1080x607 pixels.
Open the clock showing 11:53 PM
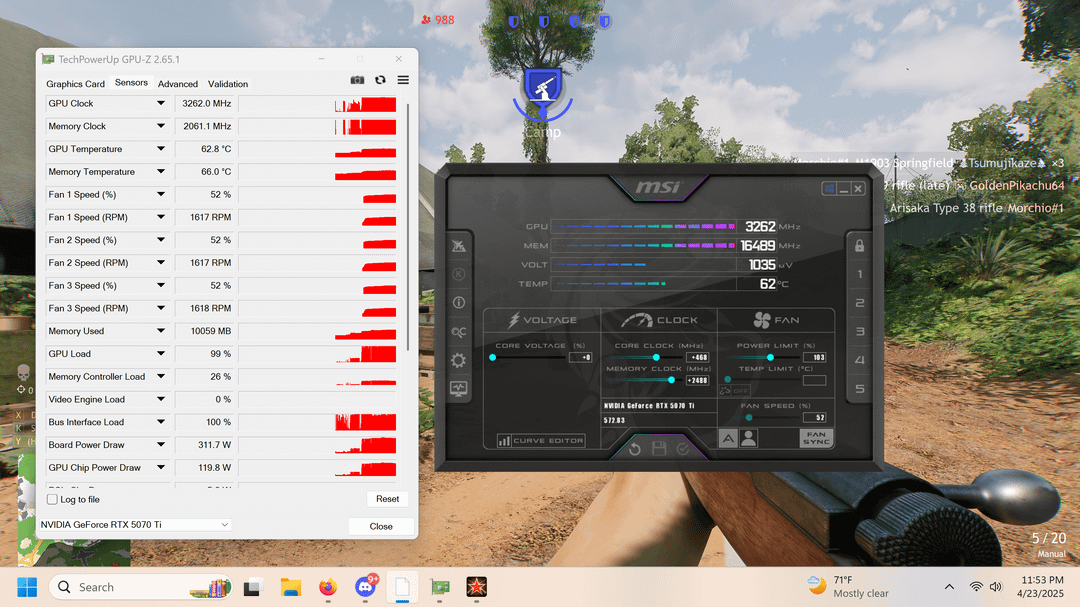click(1040, 587)
